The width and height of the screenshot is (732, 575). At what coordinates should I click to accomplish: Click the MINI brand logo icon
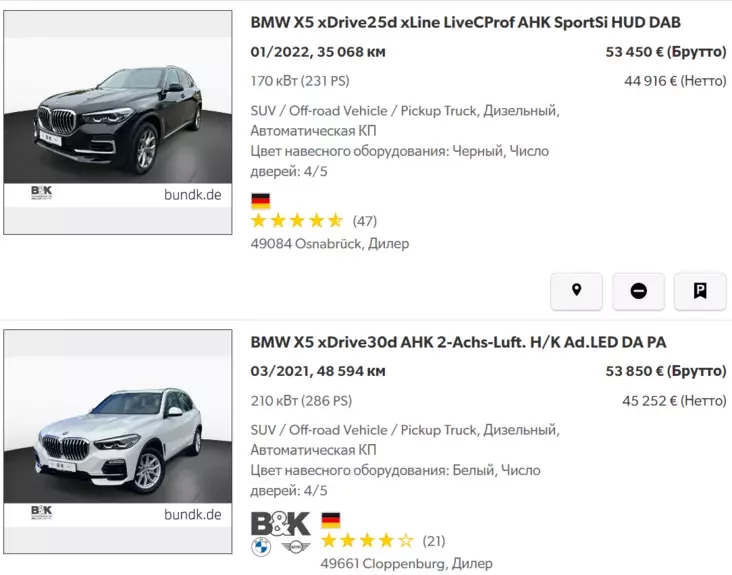pos(295,547)
